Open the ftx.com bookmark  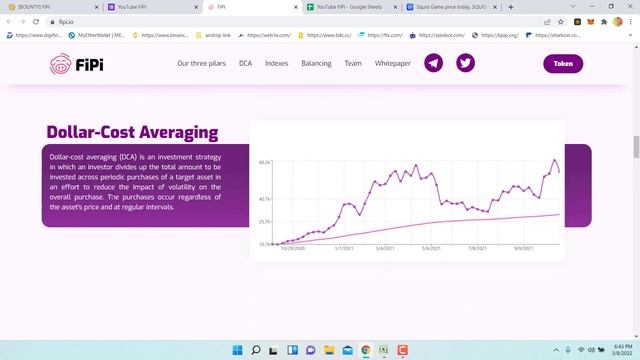(x=380, y=36)
